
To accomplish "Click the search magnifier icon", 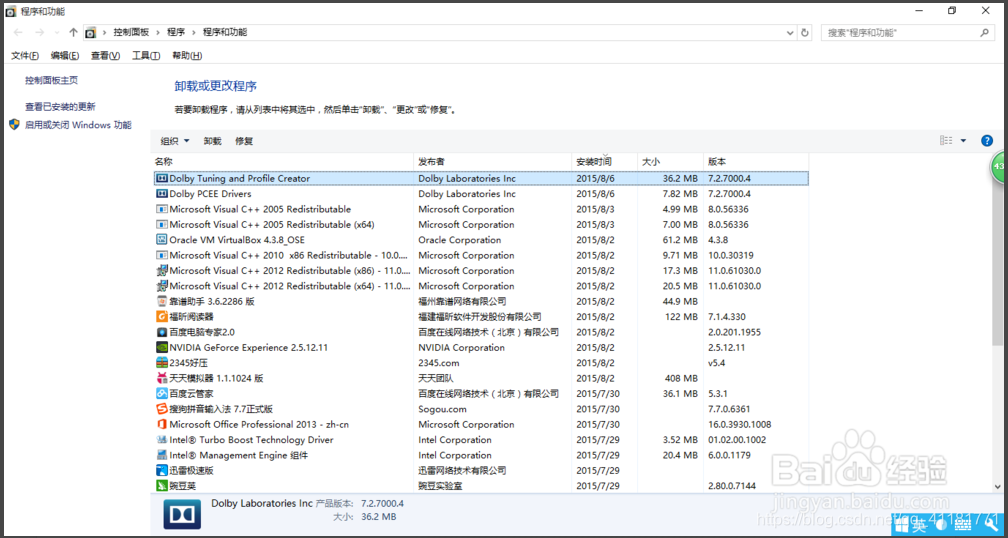I will (x=984, y=32).
